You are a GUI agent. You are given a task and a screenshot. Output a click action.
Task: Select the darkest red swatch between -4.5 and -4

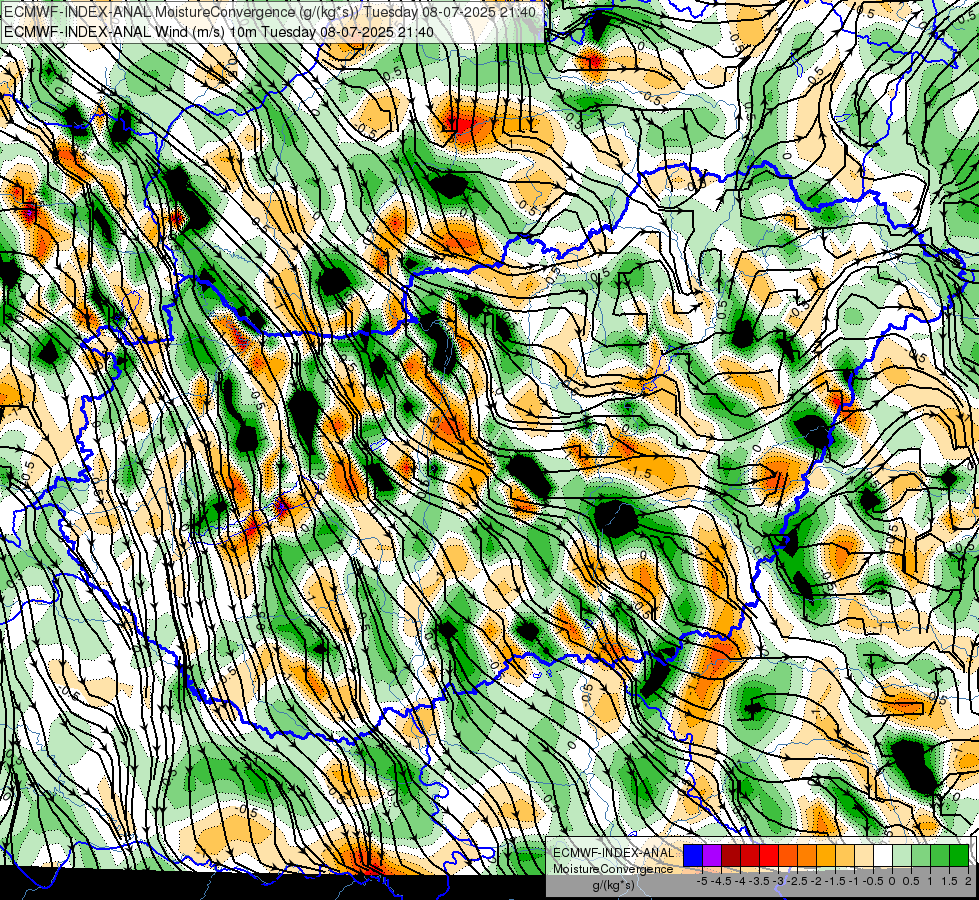point(731,855)
